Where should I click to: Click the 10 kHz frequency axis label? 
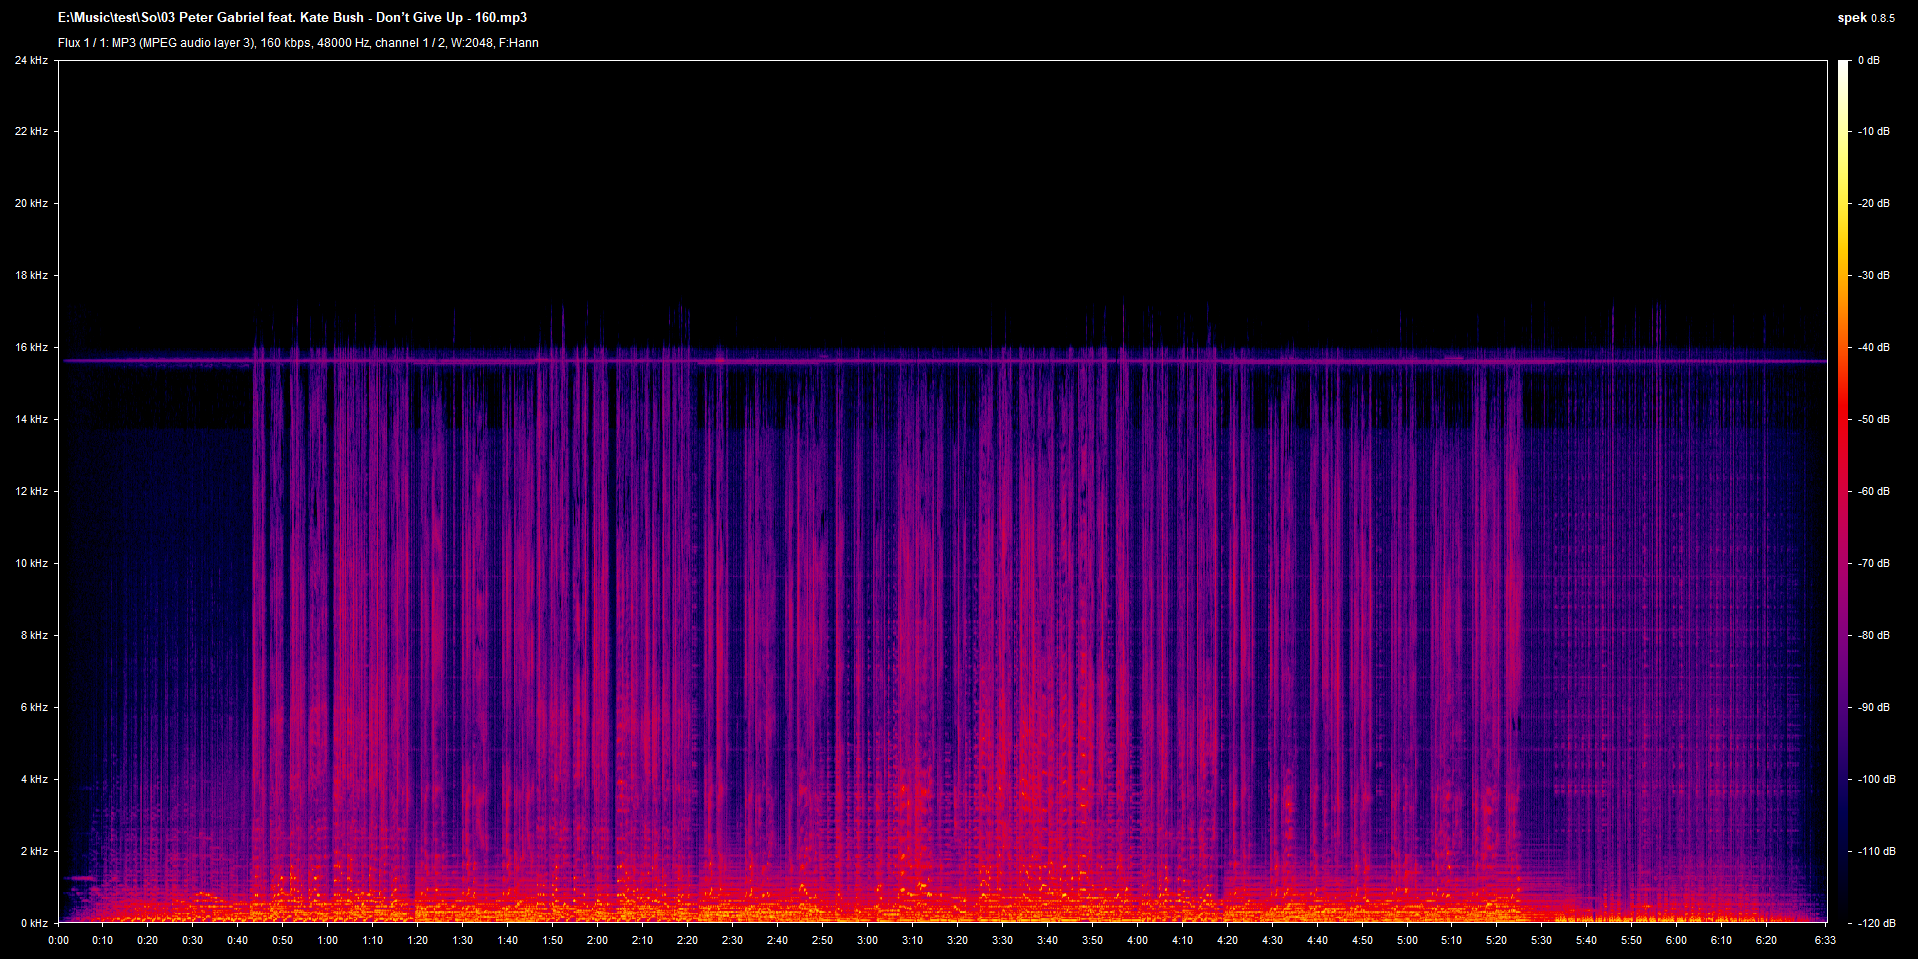point(31,563)
